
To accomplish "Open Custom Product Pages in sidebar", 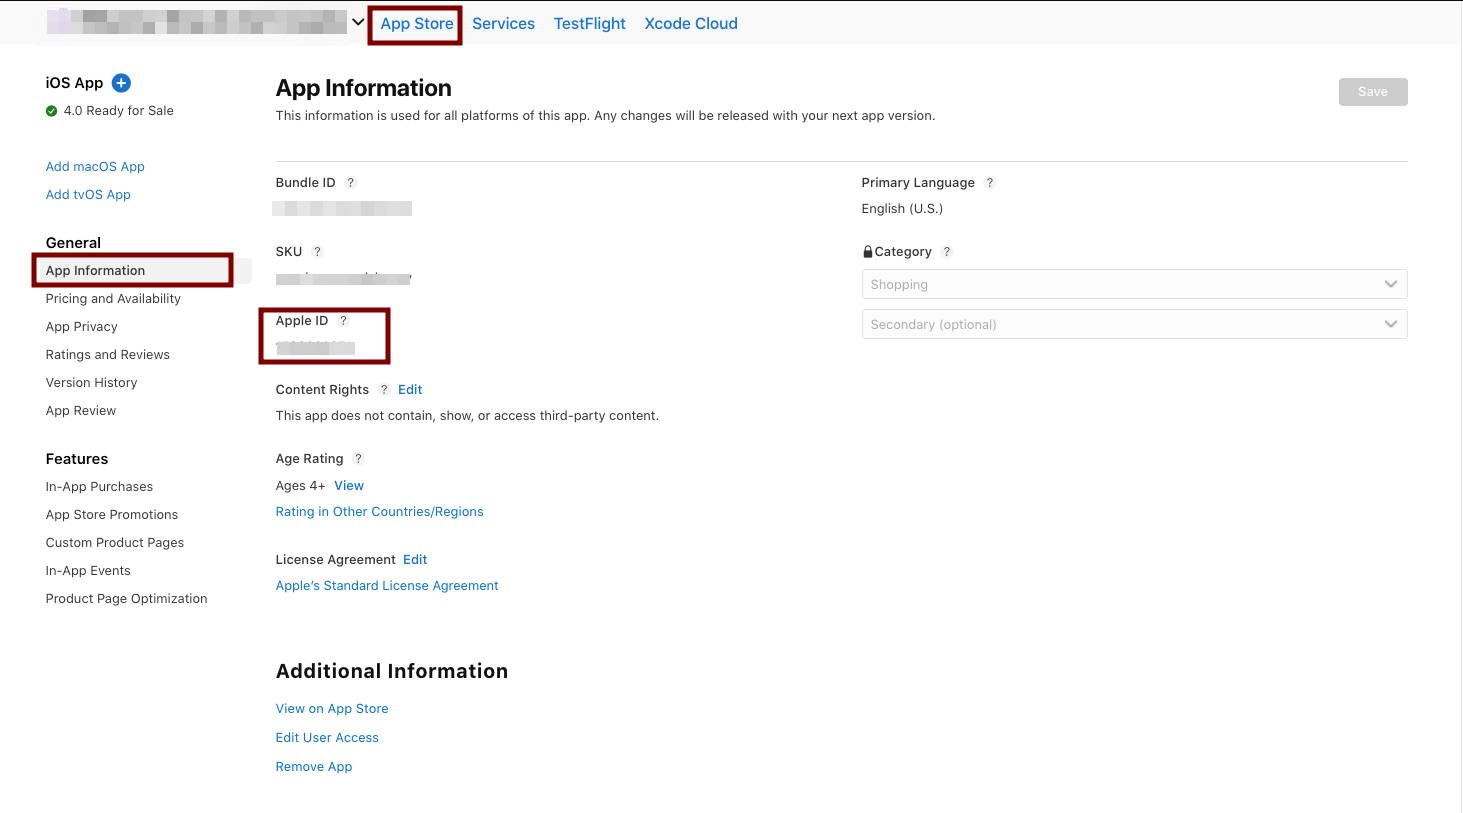I will point(115,543).
